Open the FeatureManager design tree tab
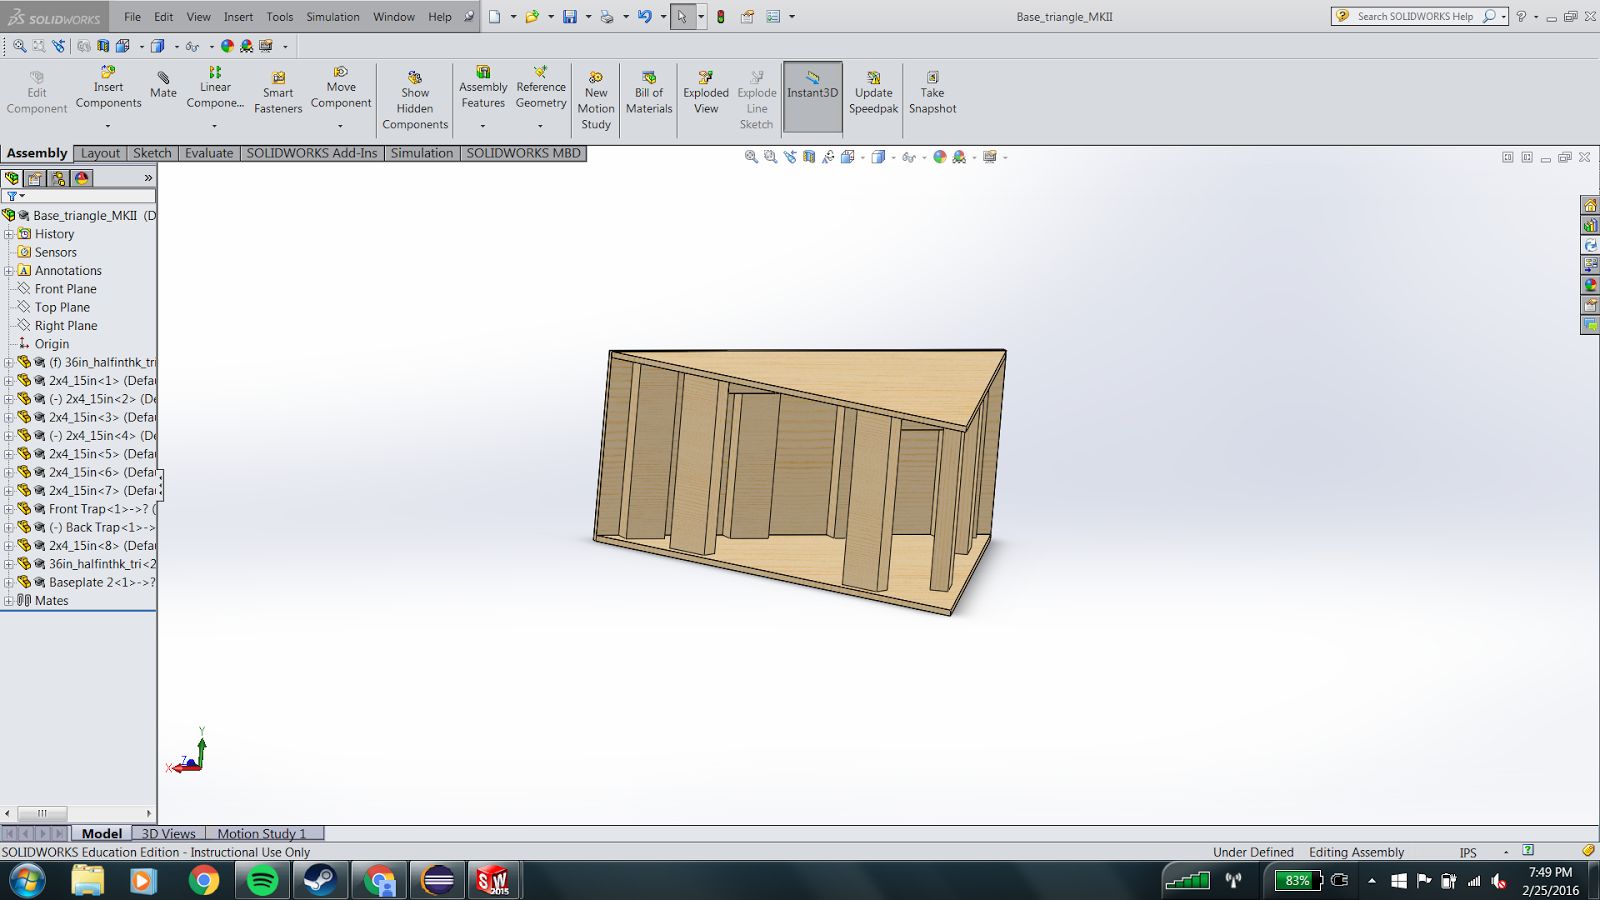Viewport: 1600px width, 900px height. [12, 178]
